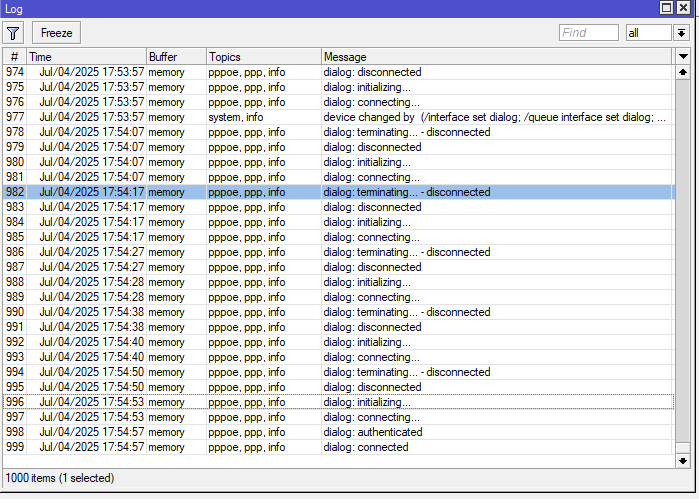699x499 pixels.
Task: Select log row 994 terminating message
Action: pyautogui.click(x=338, y=372)
